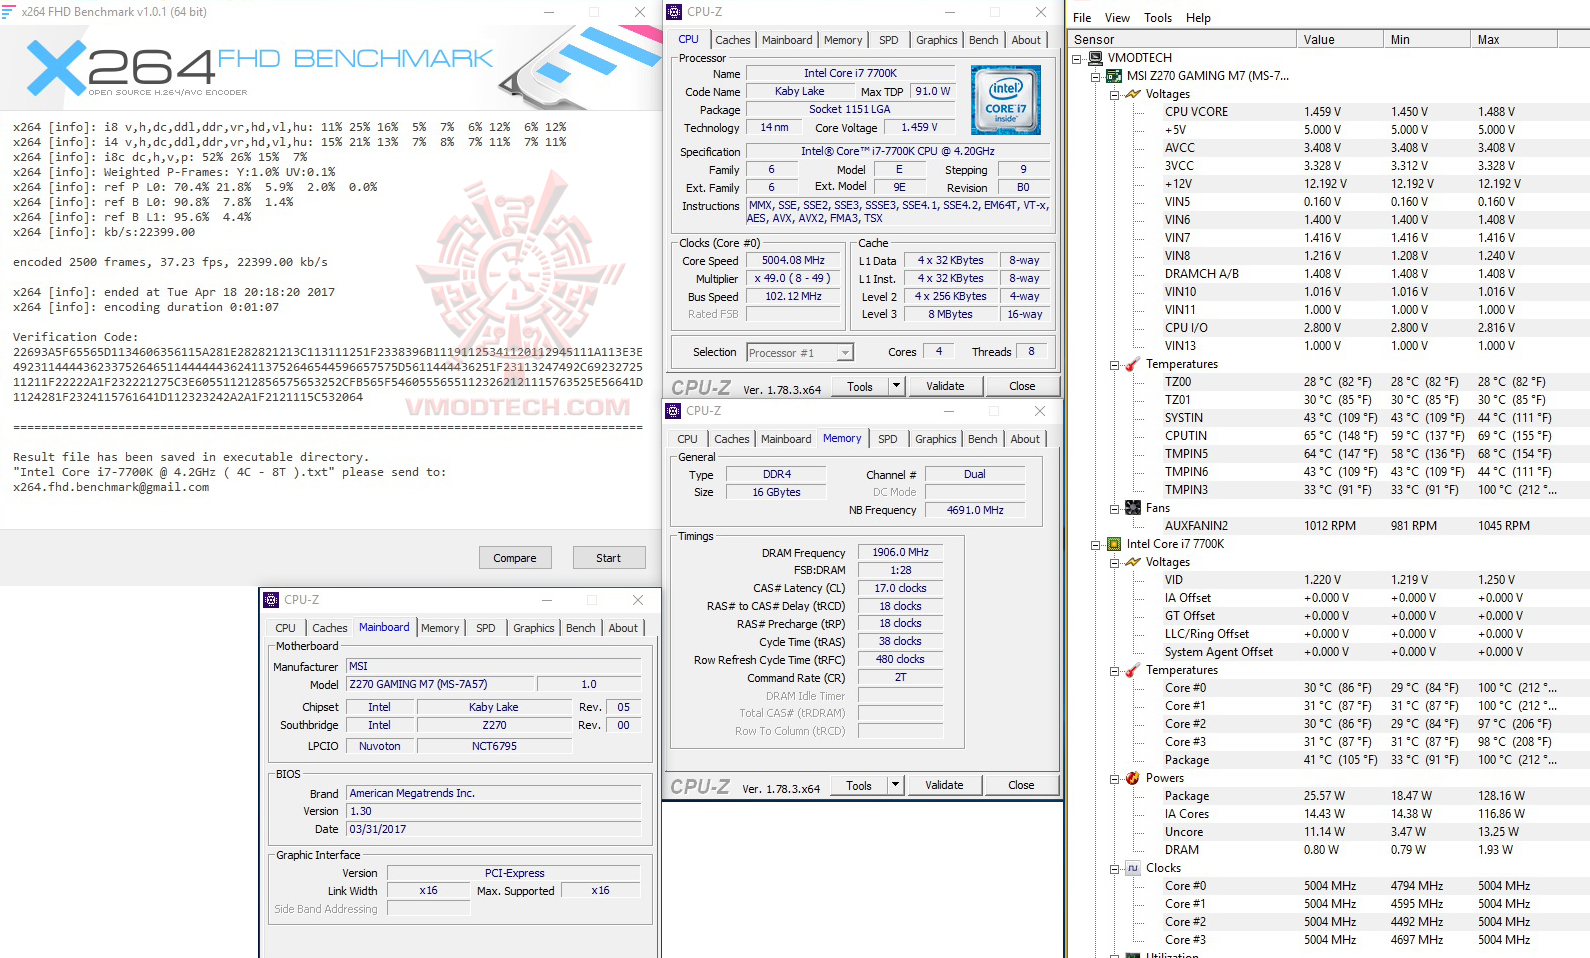Viewport: 1590px width, 958px height.
Task: Click the Start button in x264 benchmark
Action: click(x=608, y=558)
